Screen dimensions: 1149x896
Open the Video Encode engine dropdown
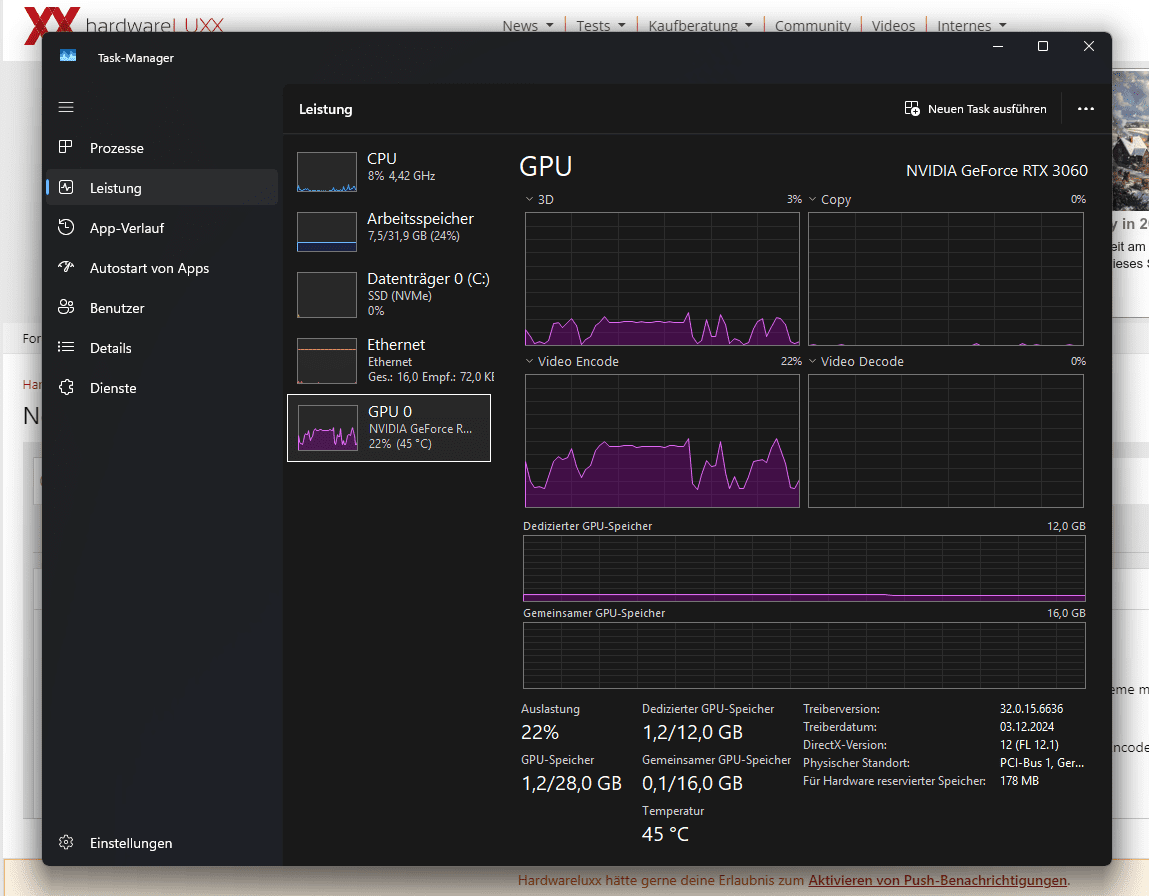click(x=530, y=361)
